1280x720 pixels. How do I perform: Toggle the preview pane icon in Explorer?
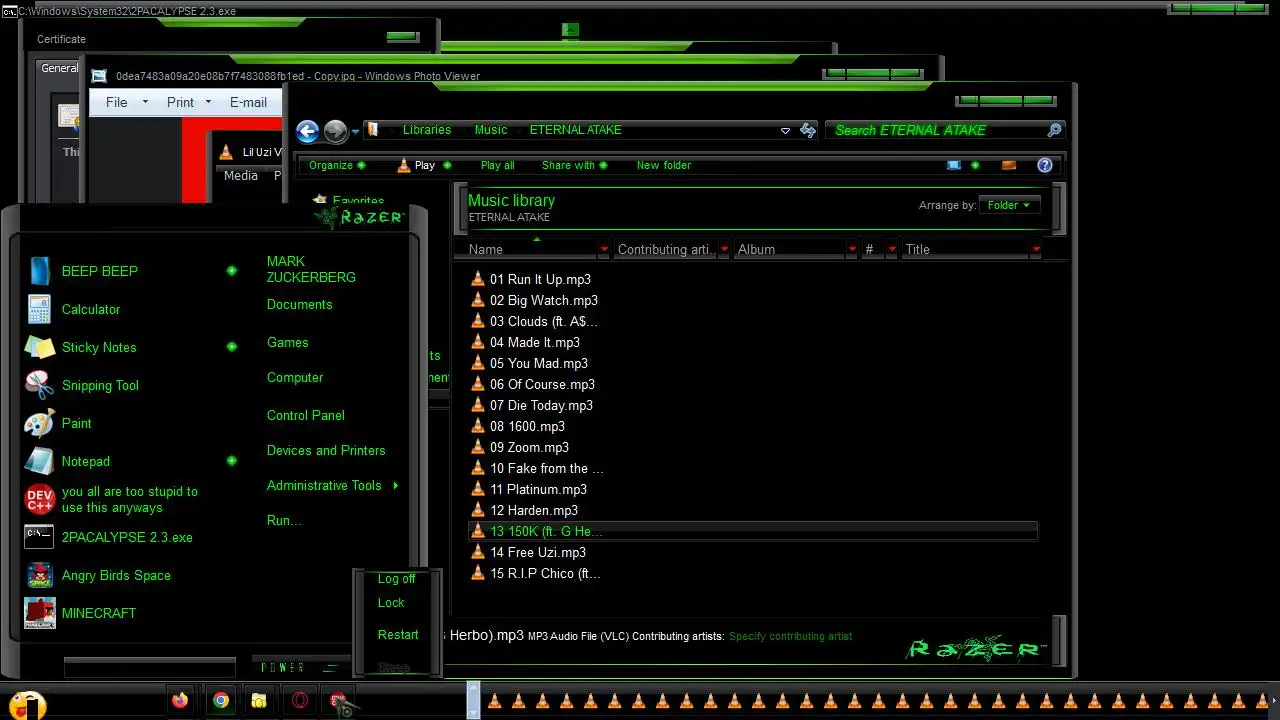pos(1009,165)
